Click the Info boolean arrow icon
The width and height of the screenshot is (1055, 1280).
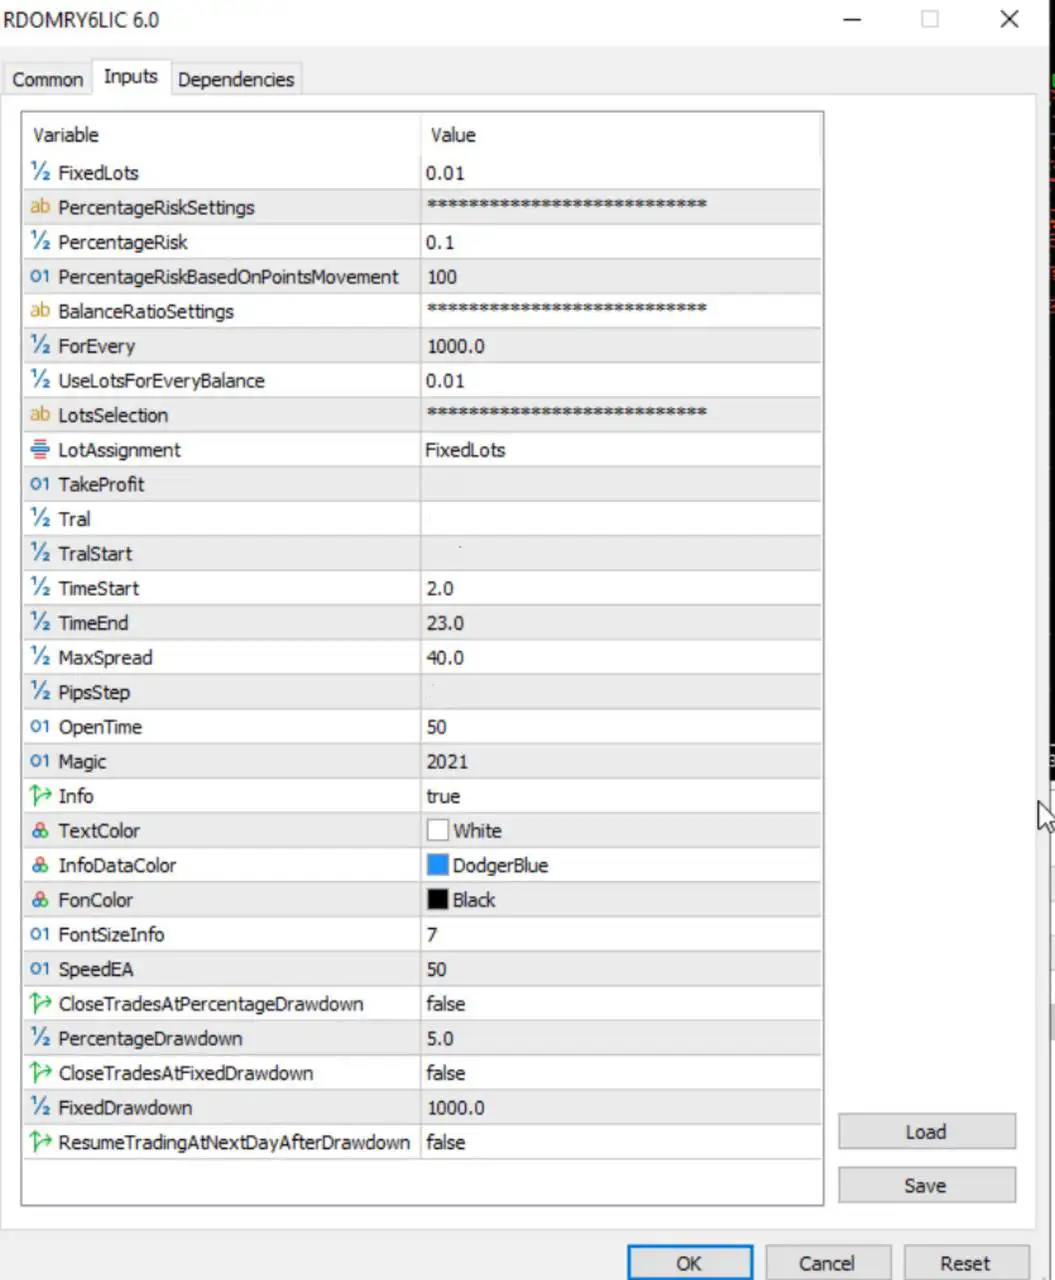click(x=40, y=796)
